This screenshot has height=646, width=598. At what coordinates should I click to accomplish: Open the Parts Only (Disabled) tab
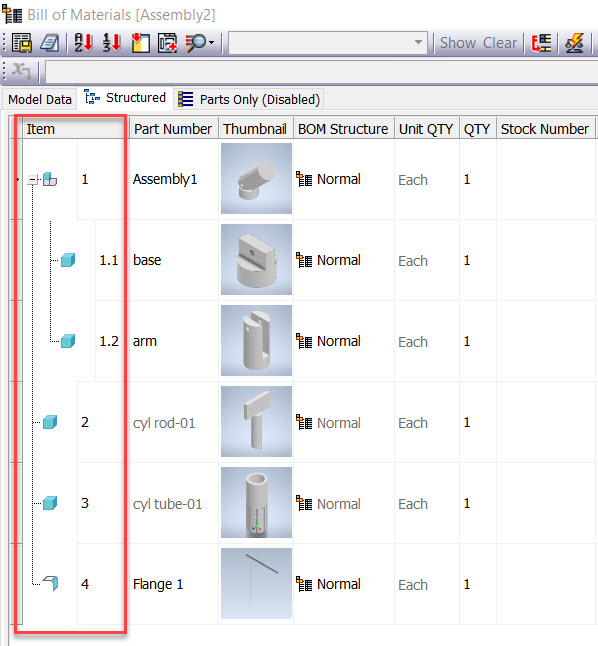pyautogui.click(x=249, y=99)
